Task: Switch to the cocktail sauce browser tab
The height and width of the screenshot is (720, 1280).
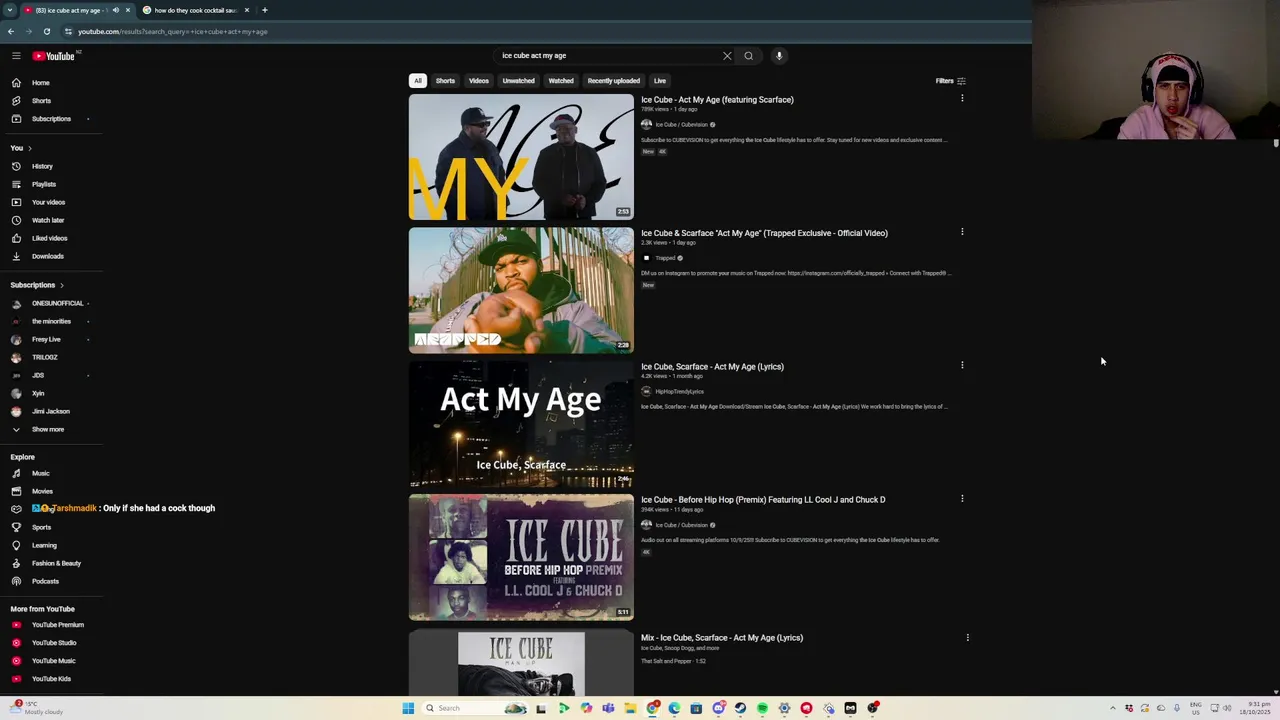Action: click(x=195, y=10)
